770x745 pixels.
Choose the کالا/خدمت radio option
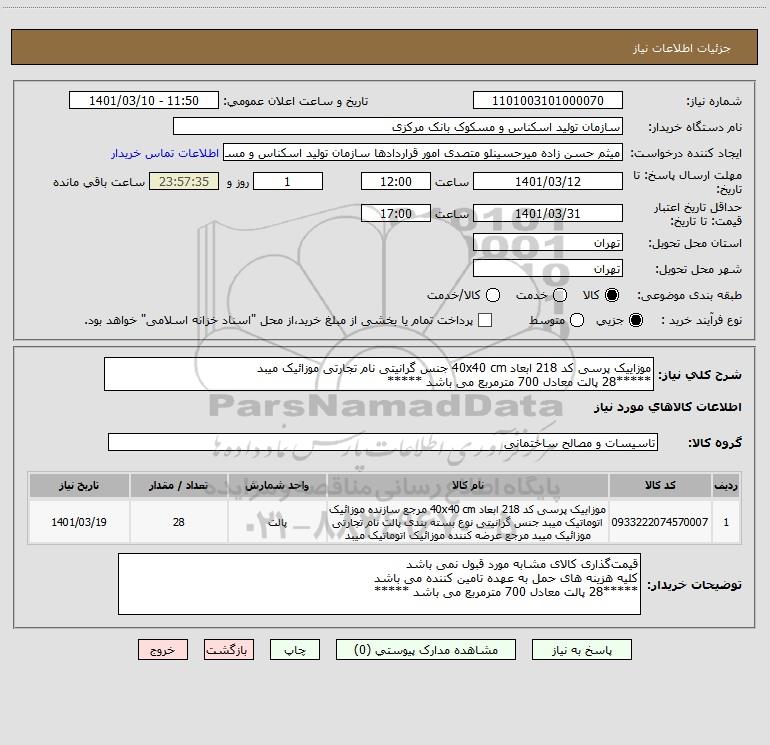click(x=493, y=295)
